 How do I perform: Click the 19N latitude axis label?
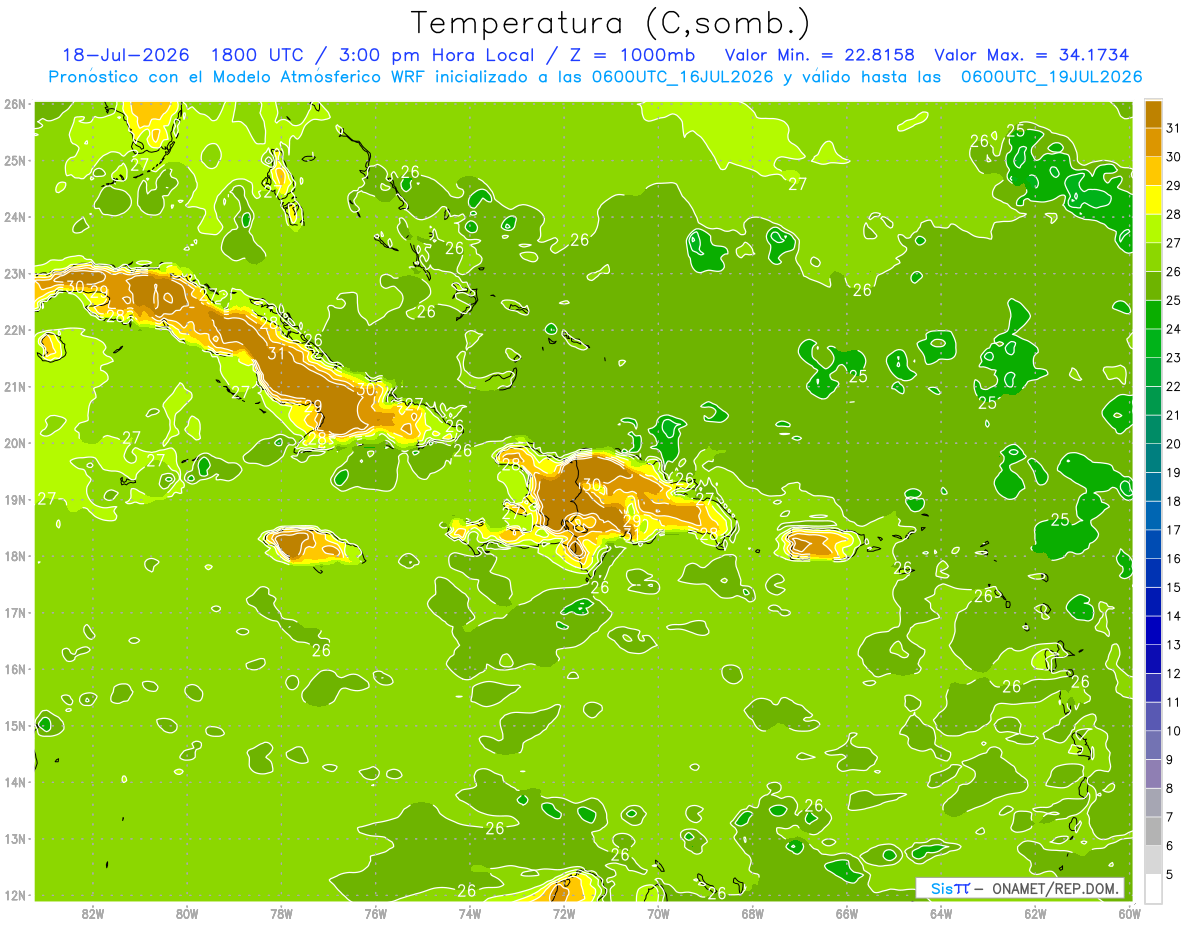(x=15, y=499)
